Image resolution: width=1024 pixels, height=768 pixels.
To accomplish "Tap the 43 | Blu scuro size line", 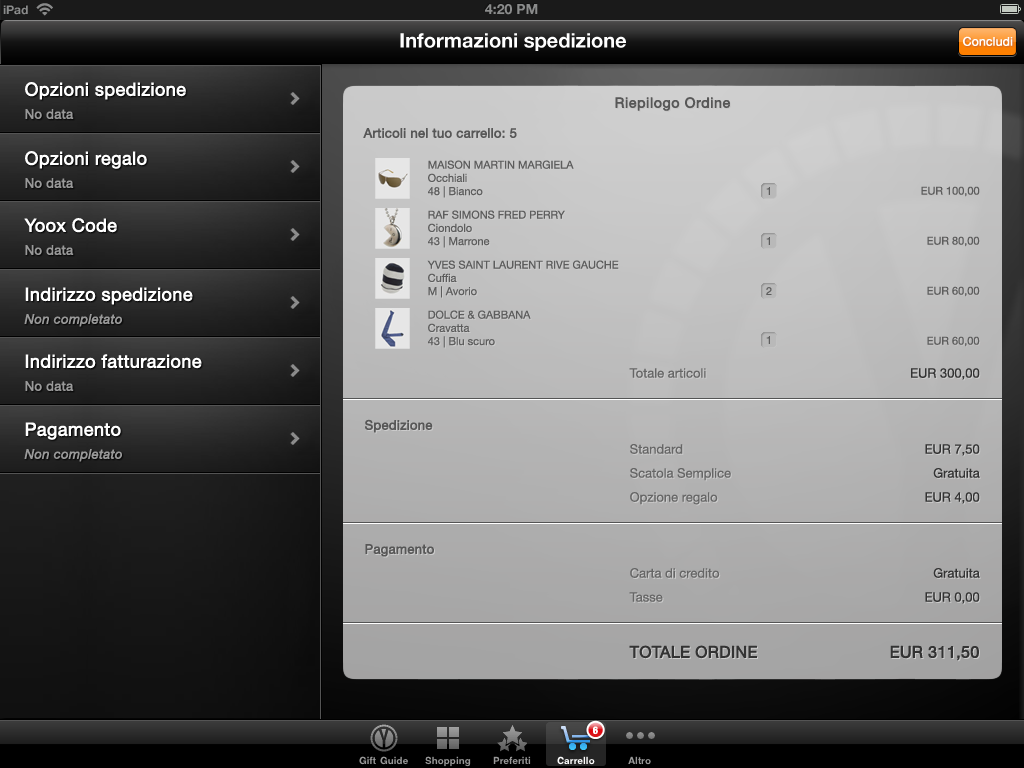I will [461, 342].
